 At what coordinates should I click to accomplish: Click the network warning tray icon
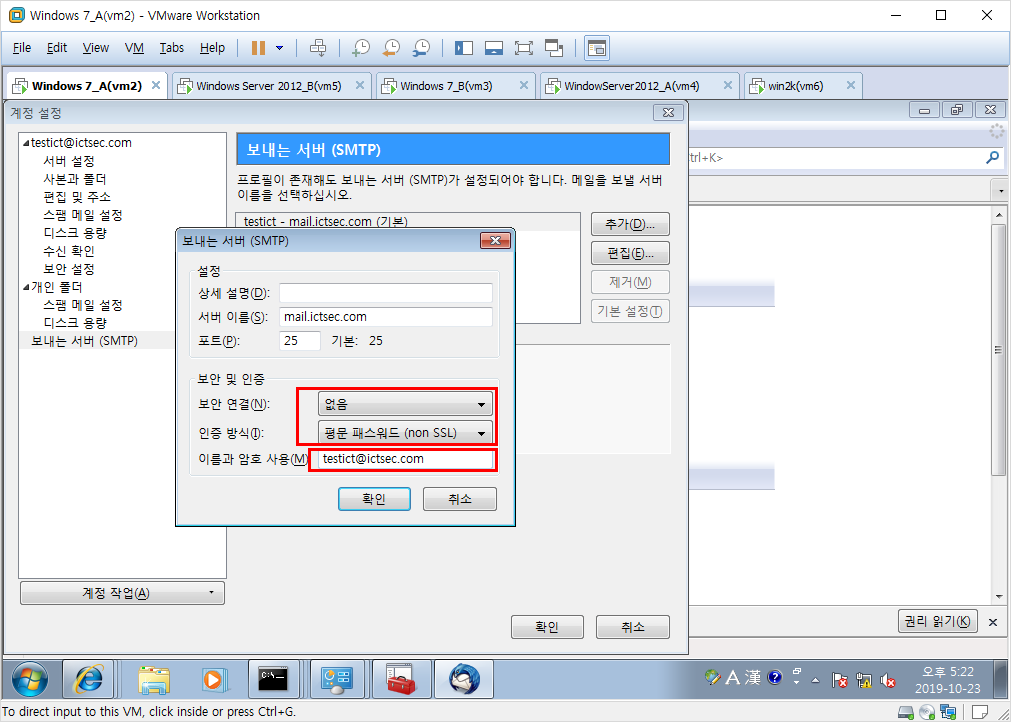point(864,679)
